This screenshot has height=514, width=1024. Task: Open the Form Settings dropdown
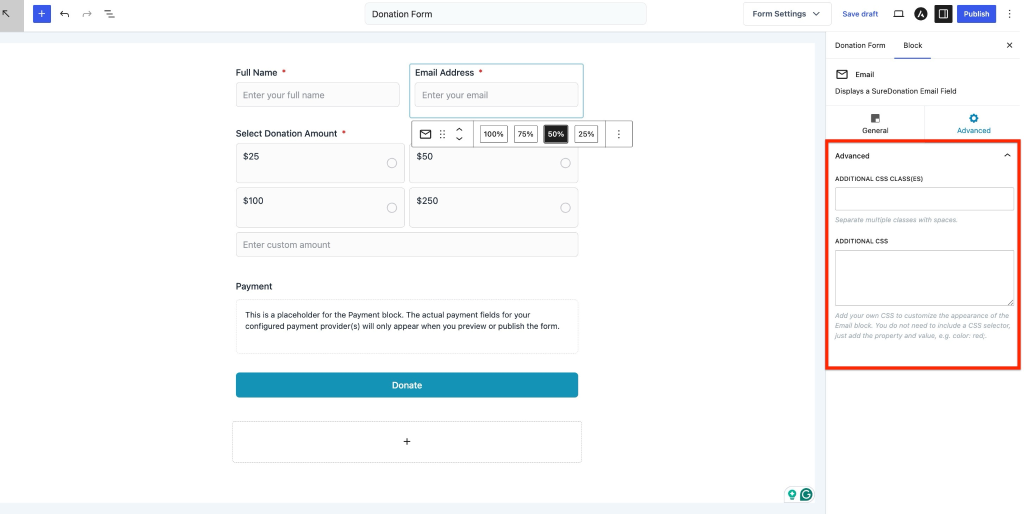(787, 14)
